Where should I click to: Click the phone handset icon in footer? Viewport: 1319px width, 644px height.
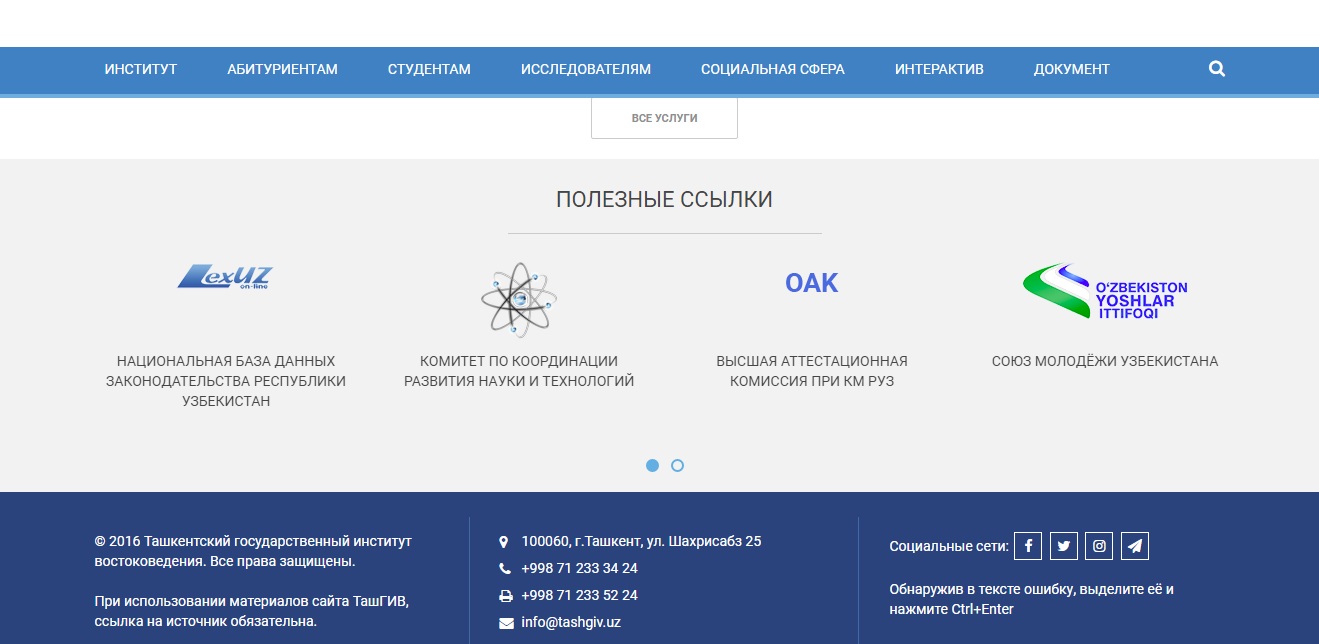tap(504, 569)
